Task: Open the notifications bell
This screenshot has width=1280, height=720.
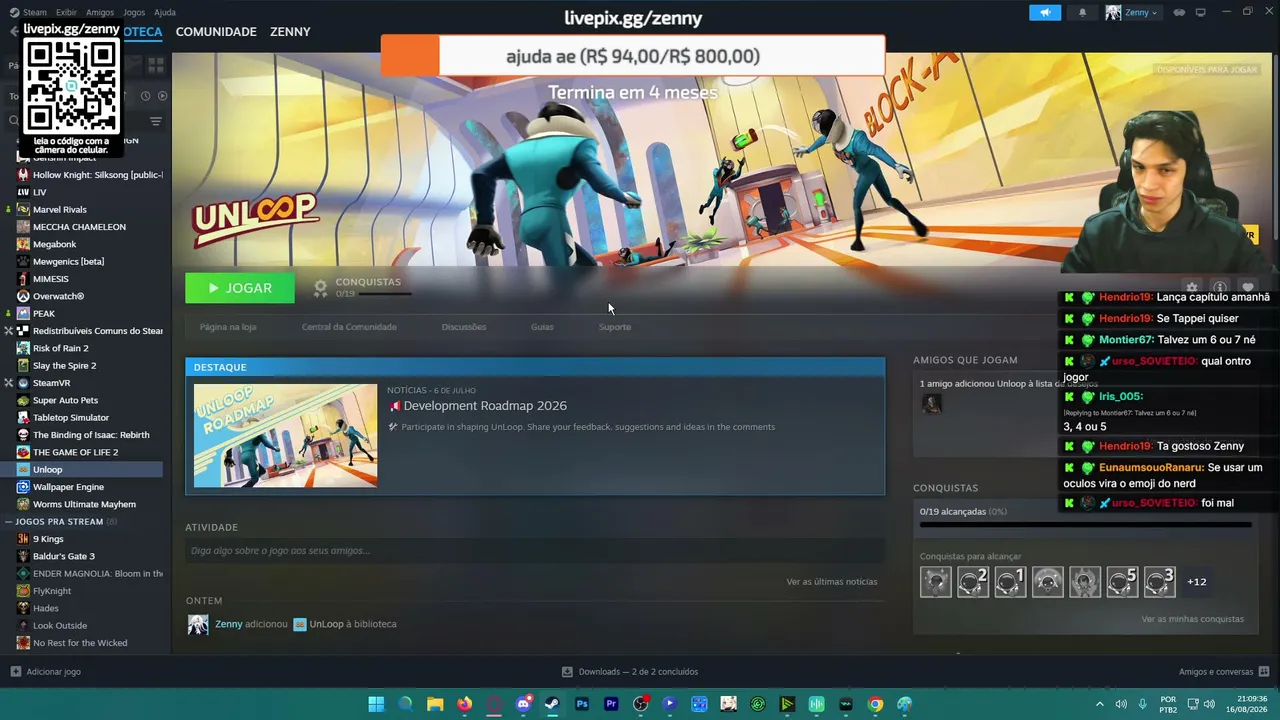Action: point(1082,13)
